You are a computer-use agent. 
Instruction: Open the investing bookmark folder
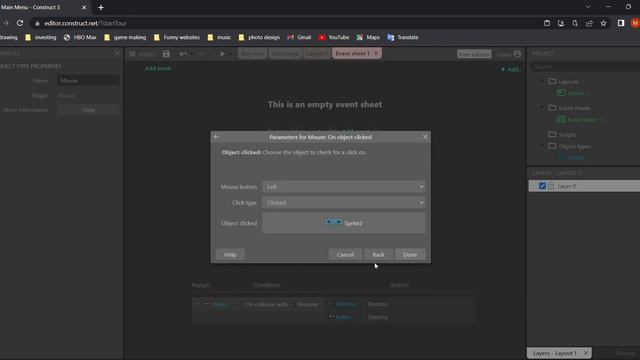pos(40,37)
